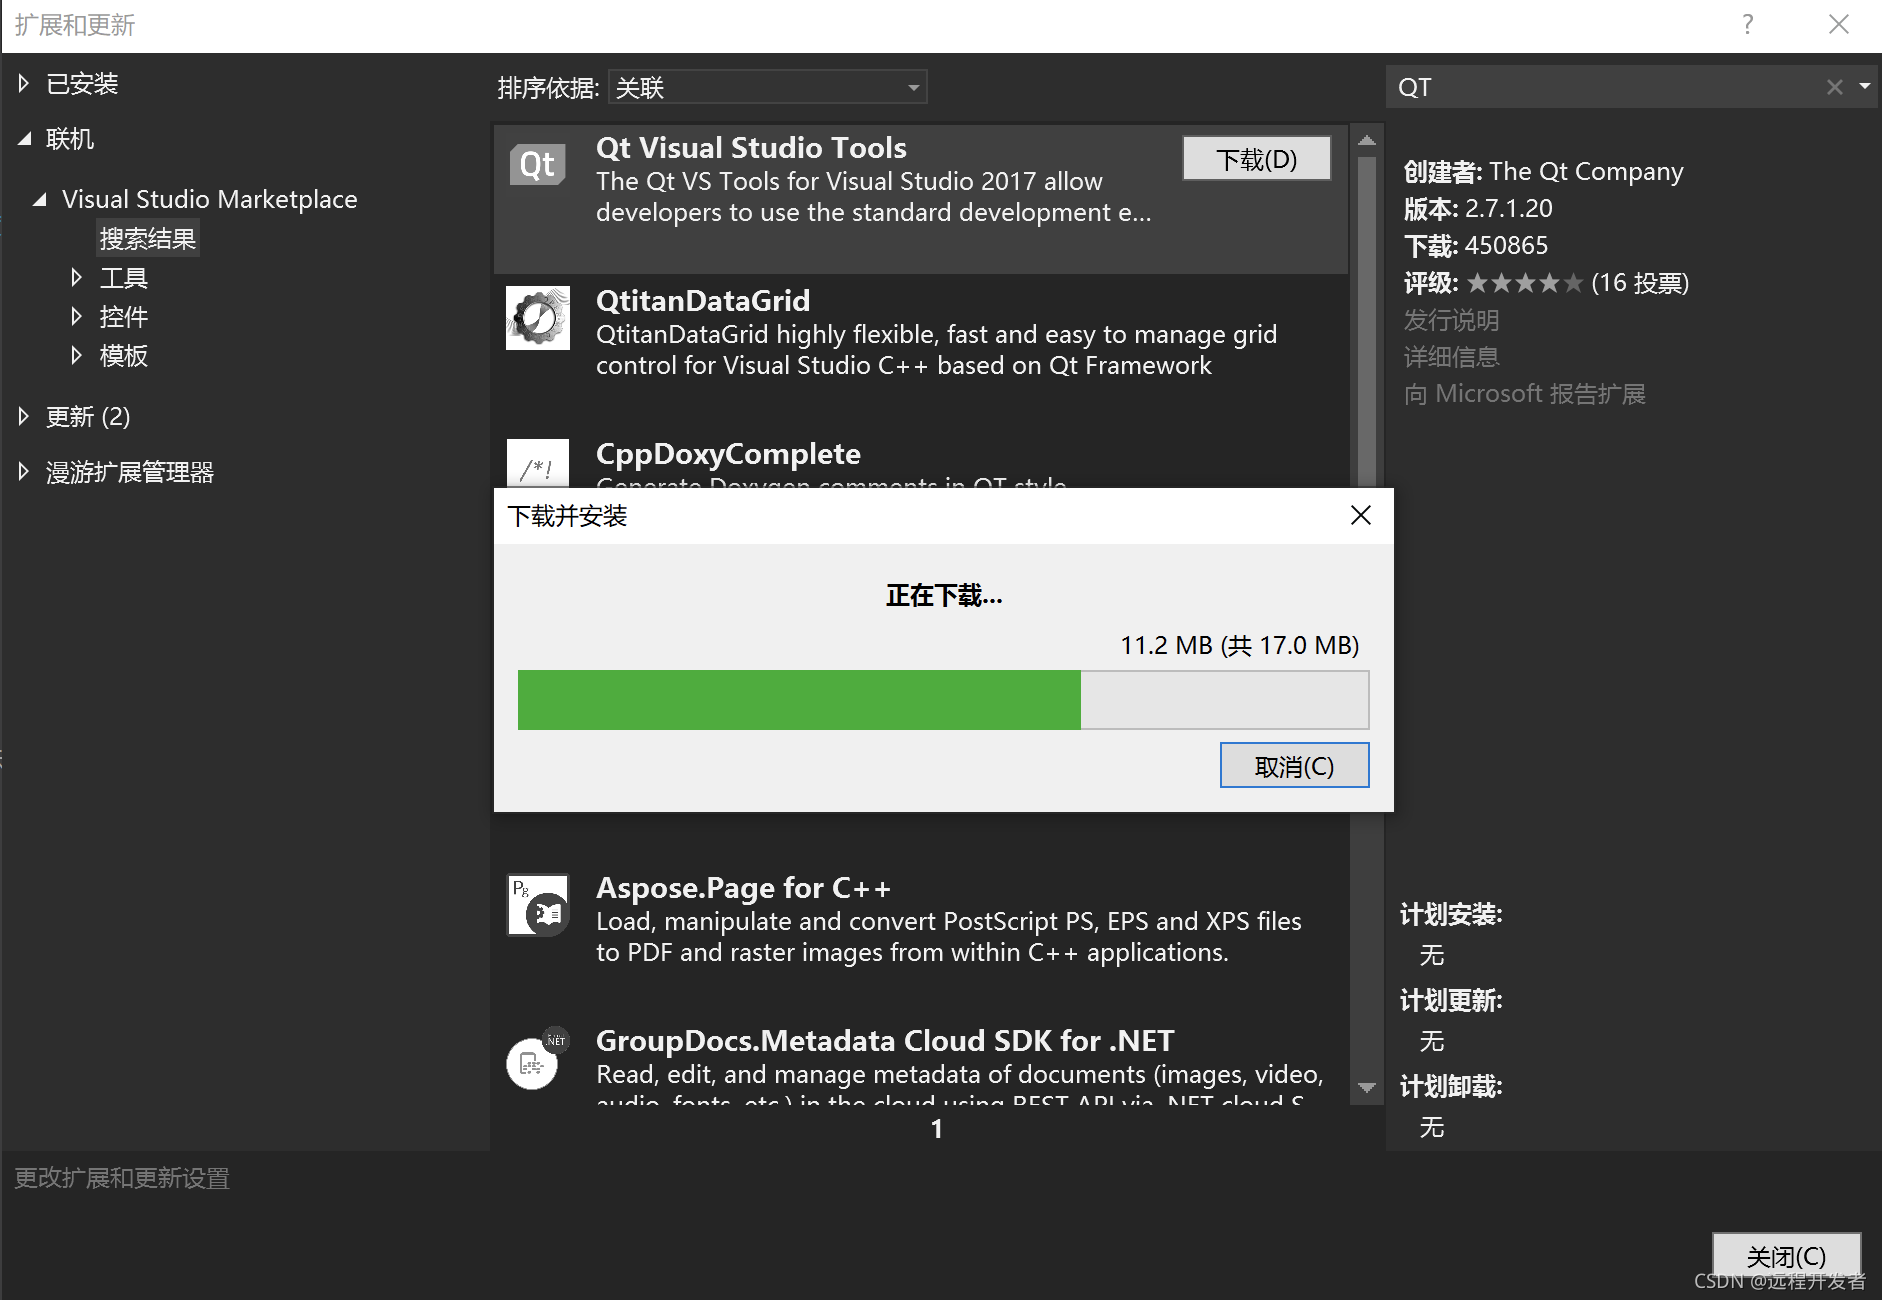Image resolution: width=1882 pixels, height=1300 pixels.
Task: Click the 下载(D) download button
Action: click(x=1256, y=159)
